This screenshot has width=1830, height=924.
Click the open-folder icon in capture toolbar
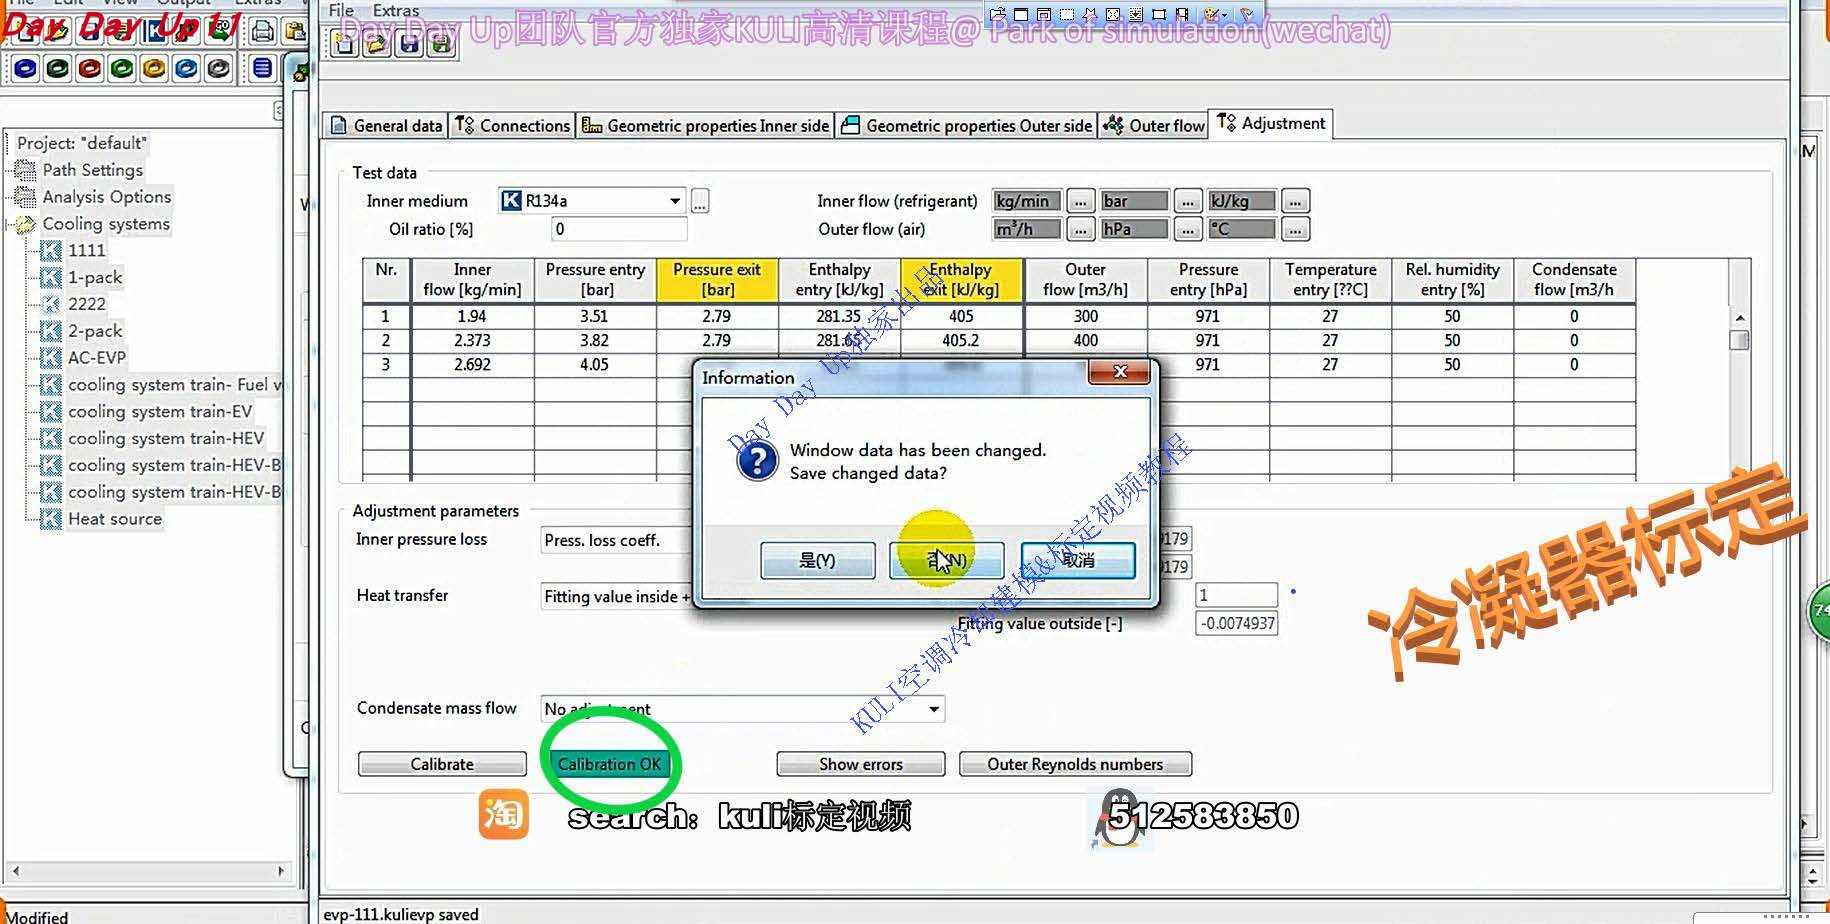click(997, 14)
